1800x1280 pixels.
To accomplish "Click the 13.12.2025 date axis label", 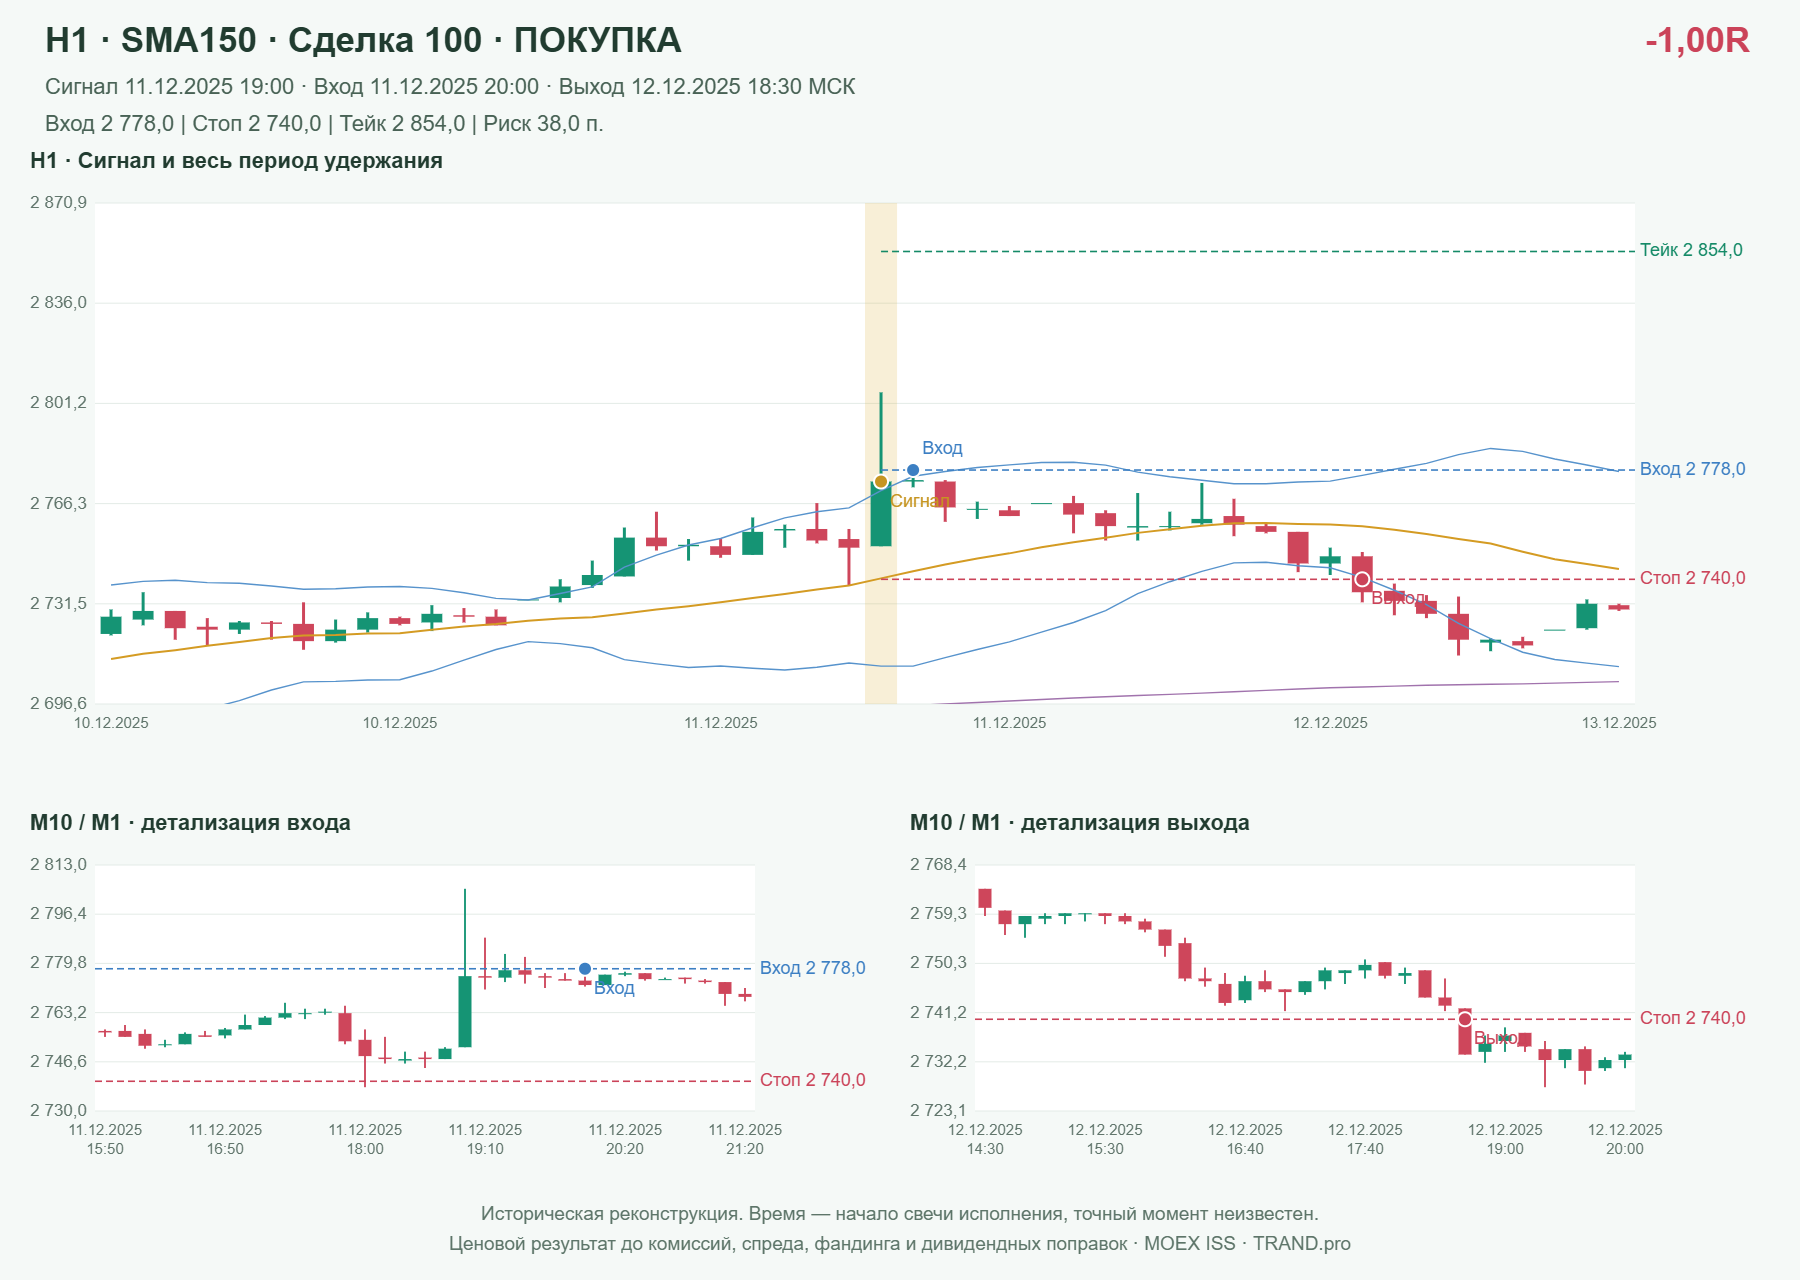I will pos(1618,723).
